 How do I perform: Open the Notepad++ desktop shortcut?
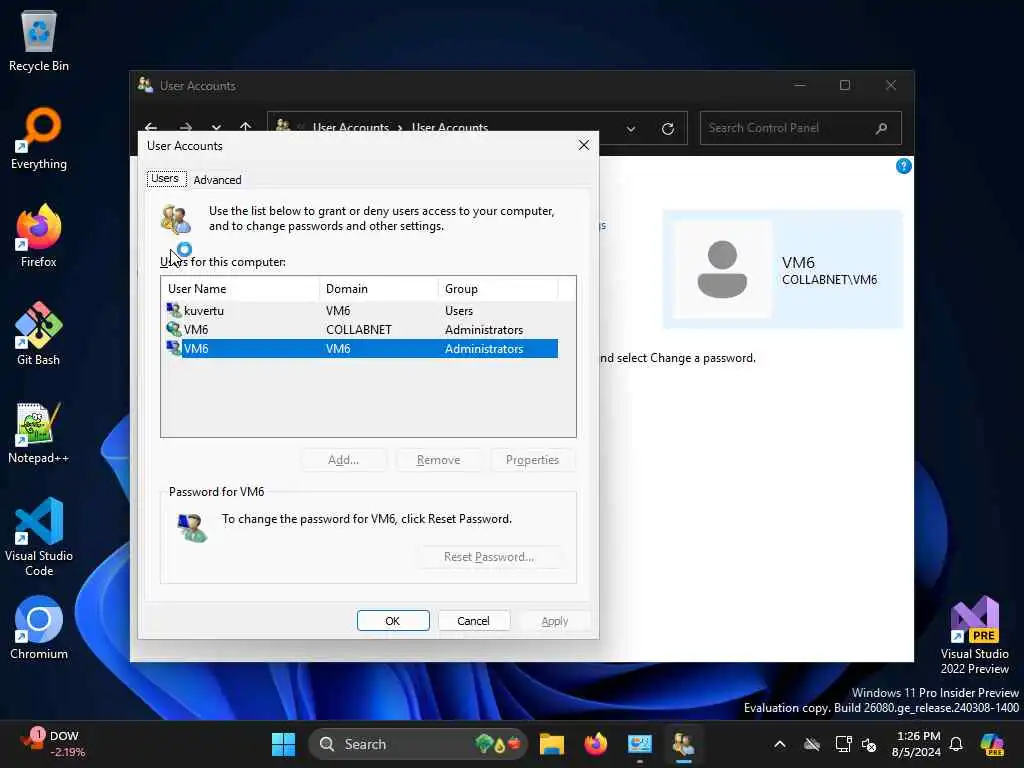tap(39, 432)
